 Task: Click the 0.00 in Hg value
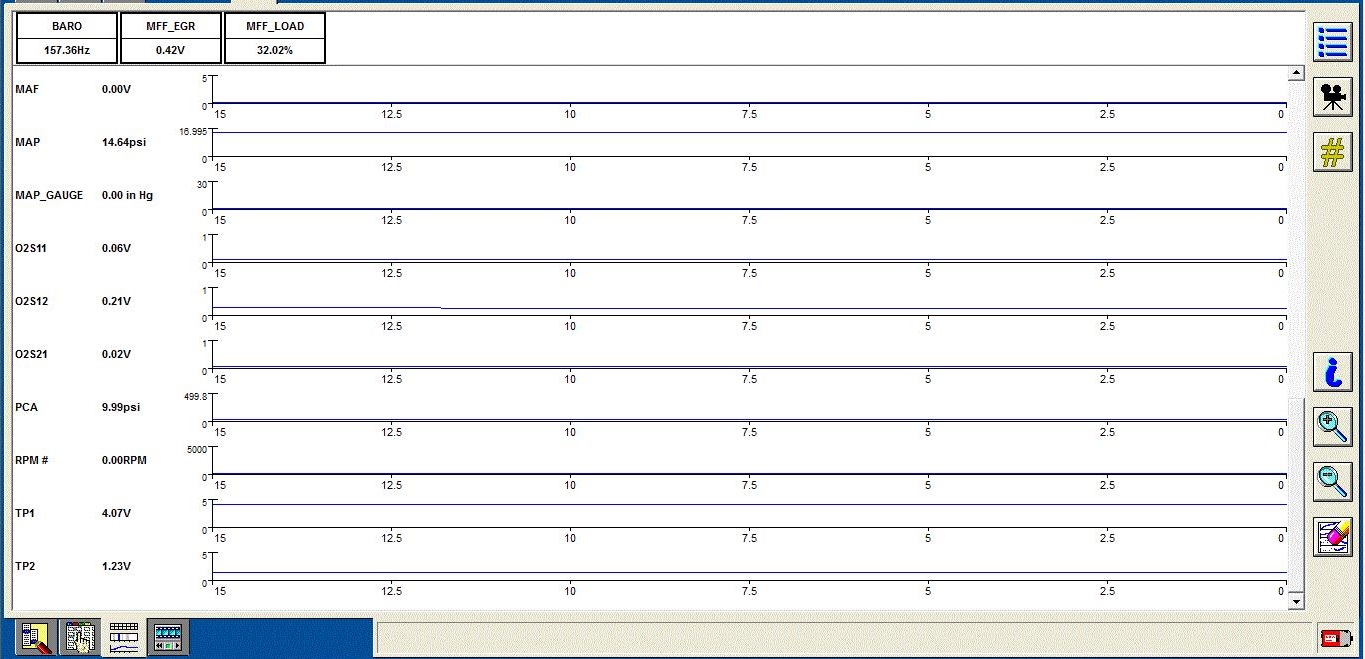(x=128, y=195)
